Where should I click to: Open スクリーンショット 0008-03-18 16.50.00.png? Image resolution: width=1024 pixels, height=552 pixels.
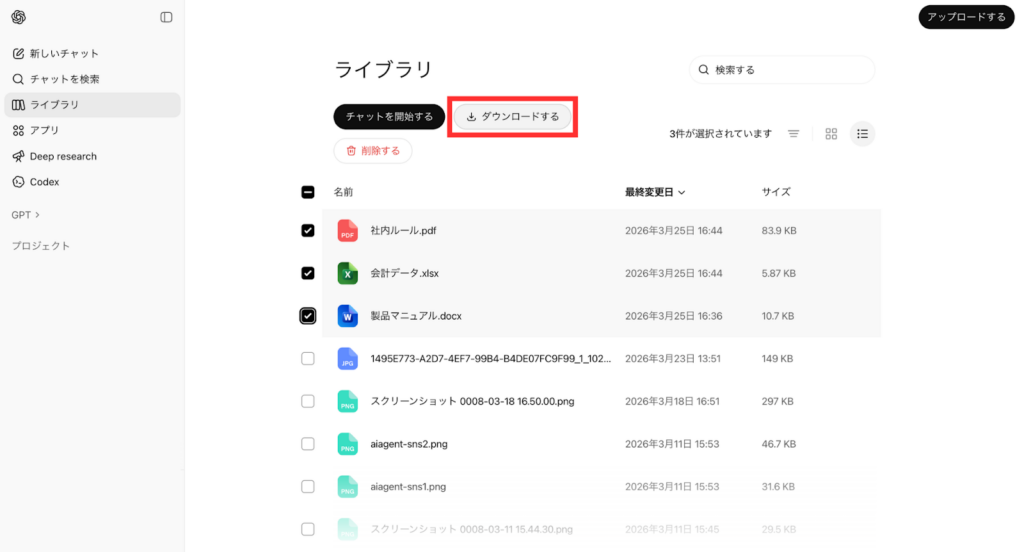point(472,401)
